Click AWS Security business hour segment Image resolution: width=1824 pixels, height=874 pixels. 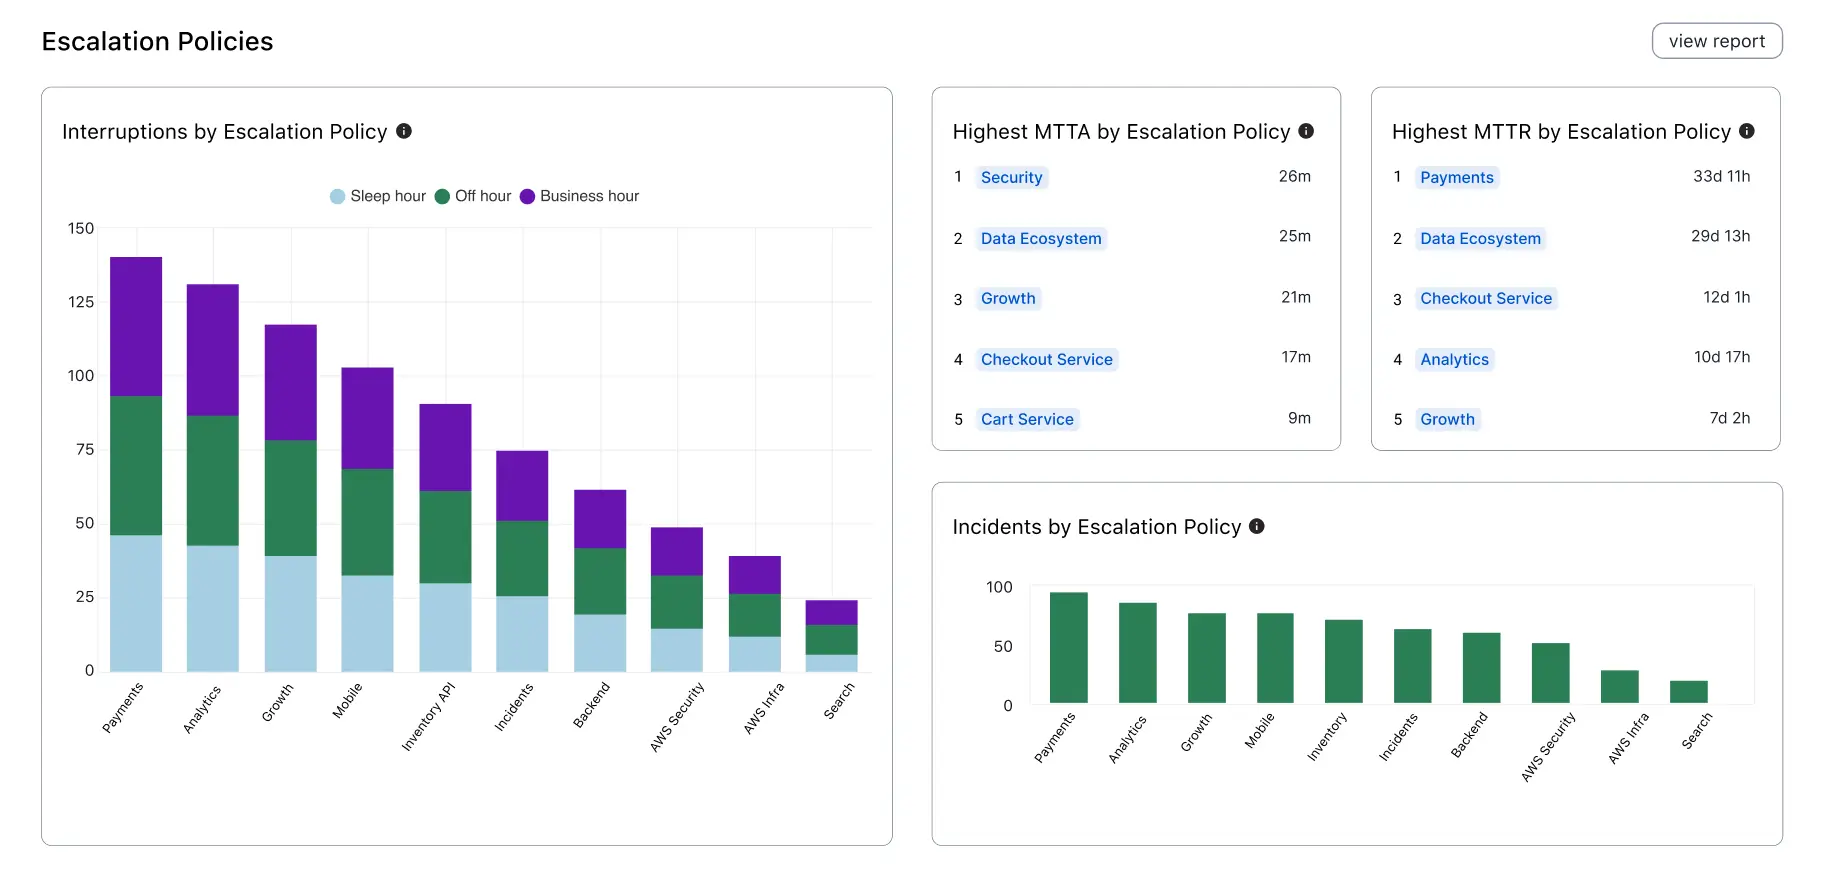coord(677,551)
